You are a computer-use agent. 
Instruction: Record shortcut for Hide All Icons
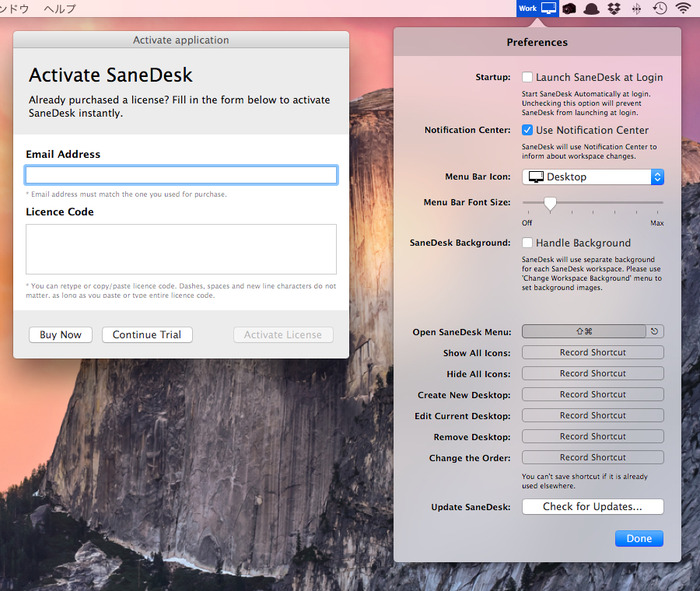593,373
